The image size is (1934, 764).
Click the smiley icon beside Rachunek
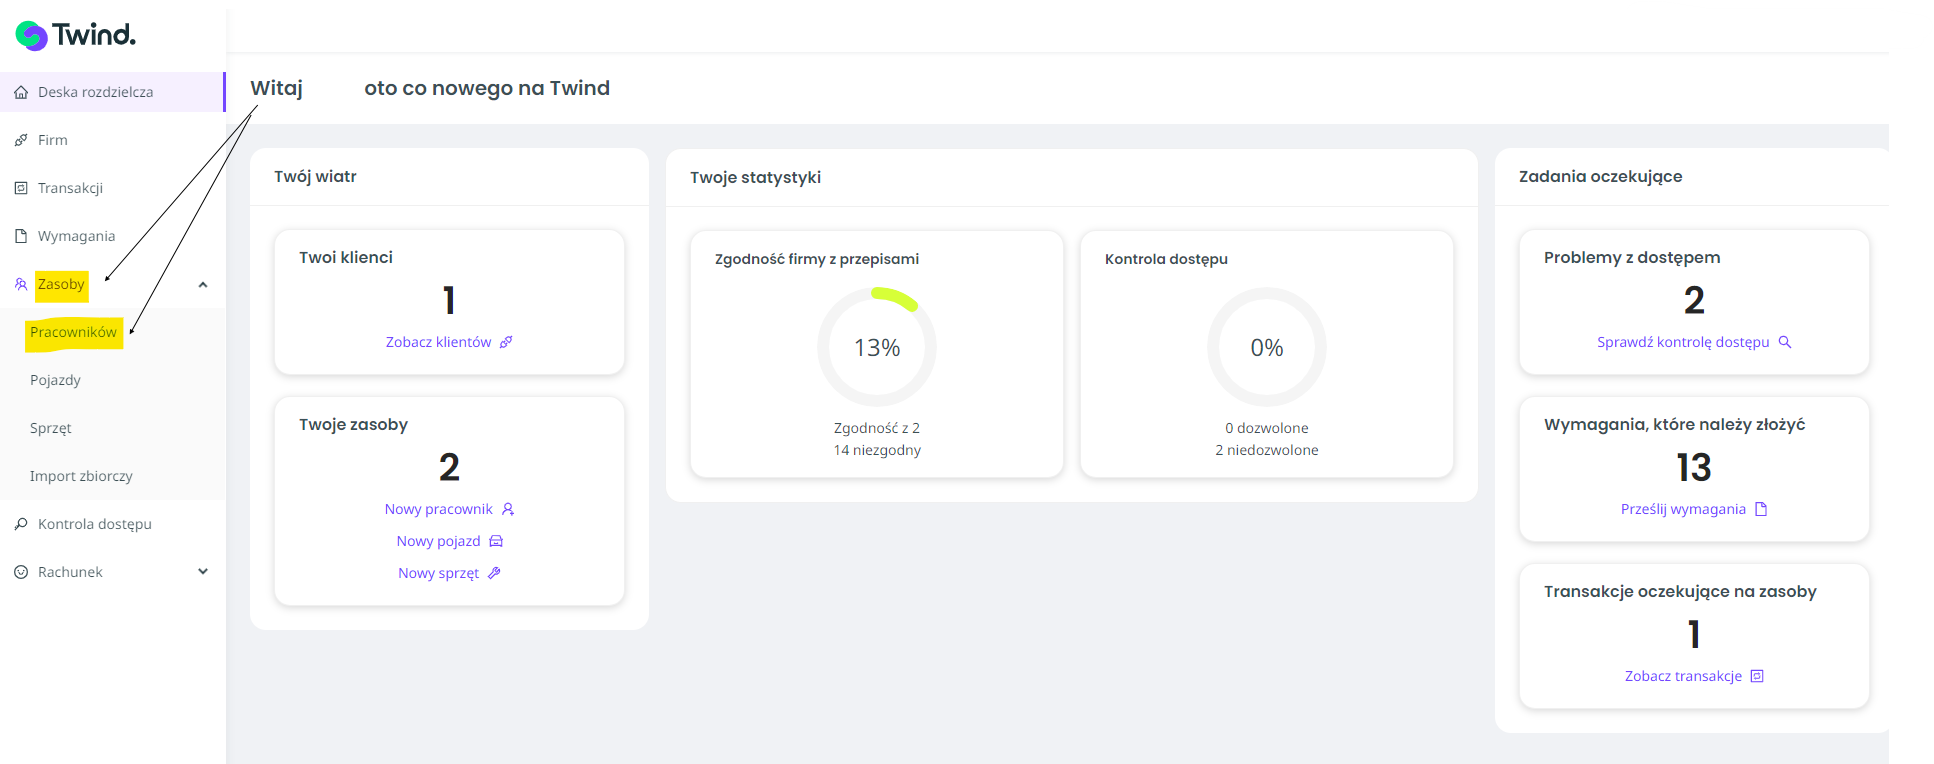(21, 572)
